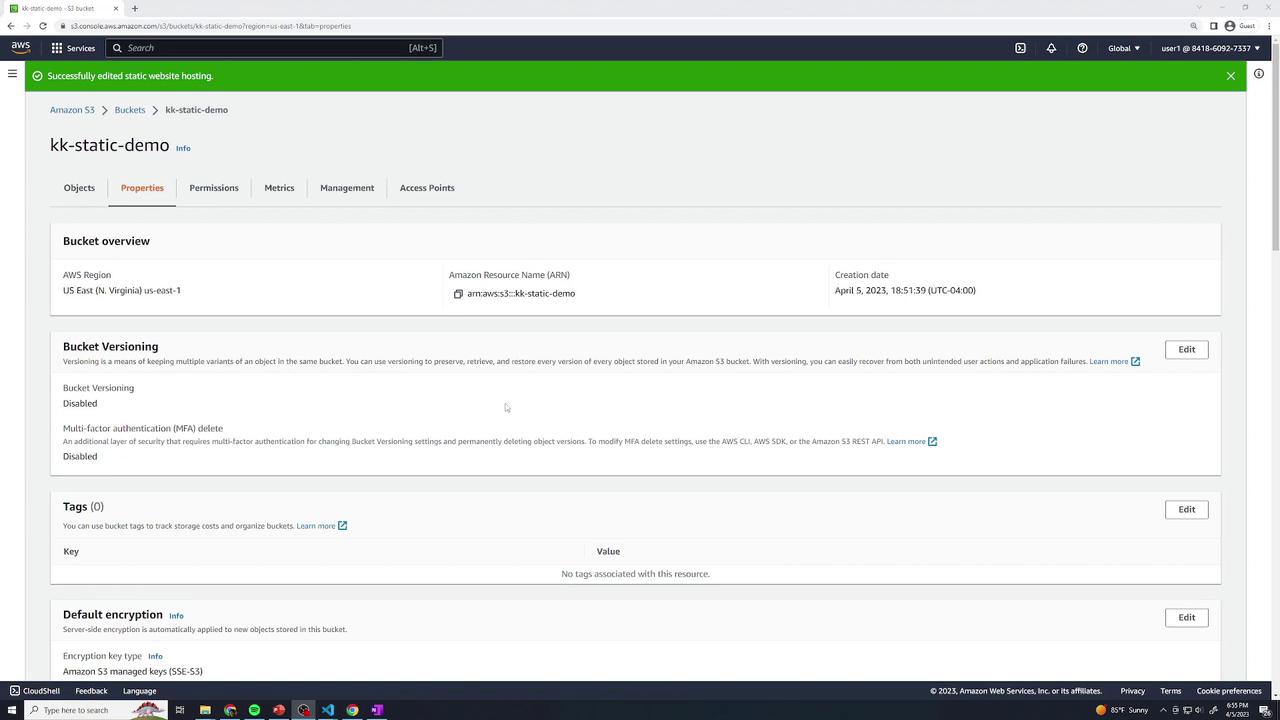
Task: Click the Value column header in Tags
Action: 608,552
